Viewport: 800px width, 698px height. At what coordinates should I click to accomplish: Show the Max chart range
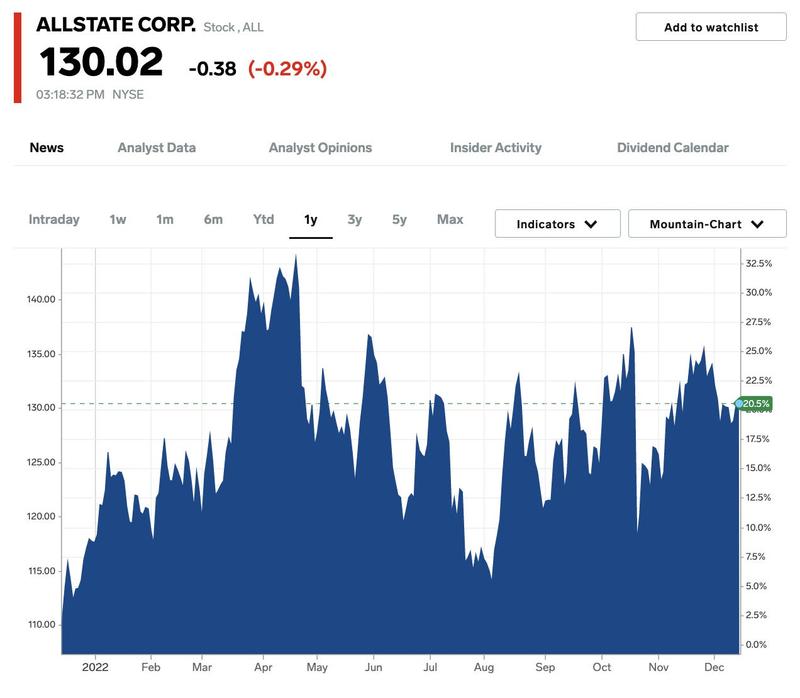click(x=450, y=219)
